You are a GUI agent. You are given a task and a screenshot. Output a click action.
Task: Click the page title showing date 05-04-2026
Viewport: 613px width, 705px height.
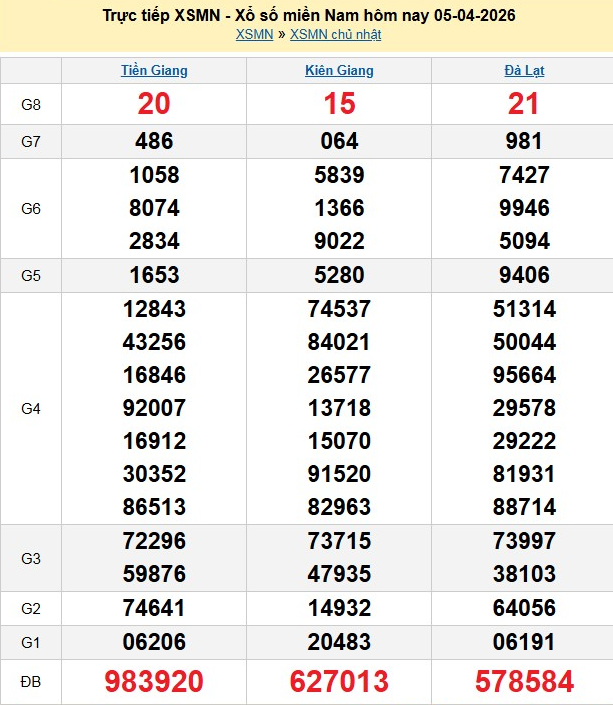(x=309, y=16)
